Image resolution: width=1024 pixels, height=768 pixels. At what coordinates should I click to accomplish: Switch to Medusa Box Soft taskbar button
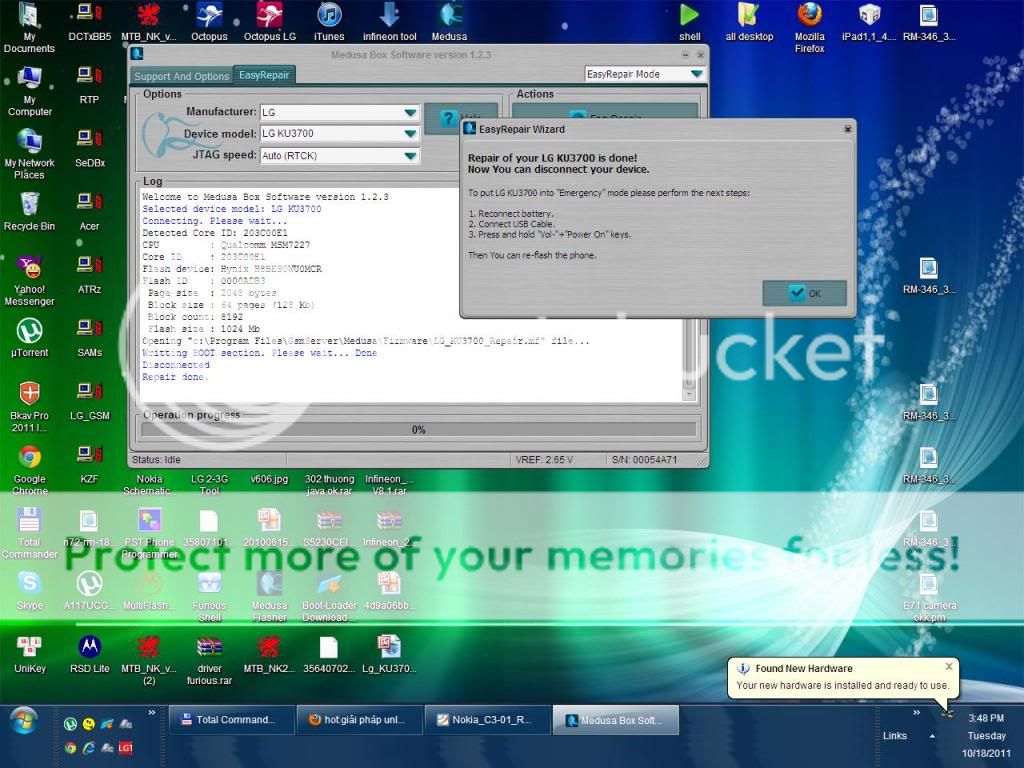tap(614, 720)
